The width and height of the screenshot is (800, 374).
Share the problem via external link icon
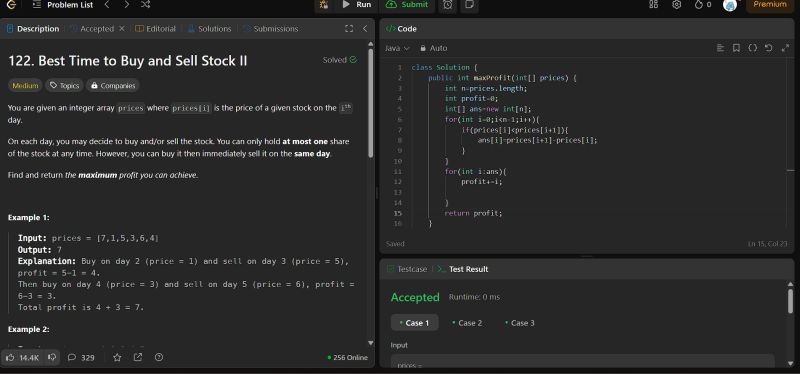coord(138,358)
